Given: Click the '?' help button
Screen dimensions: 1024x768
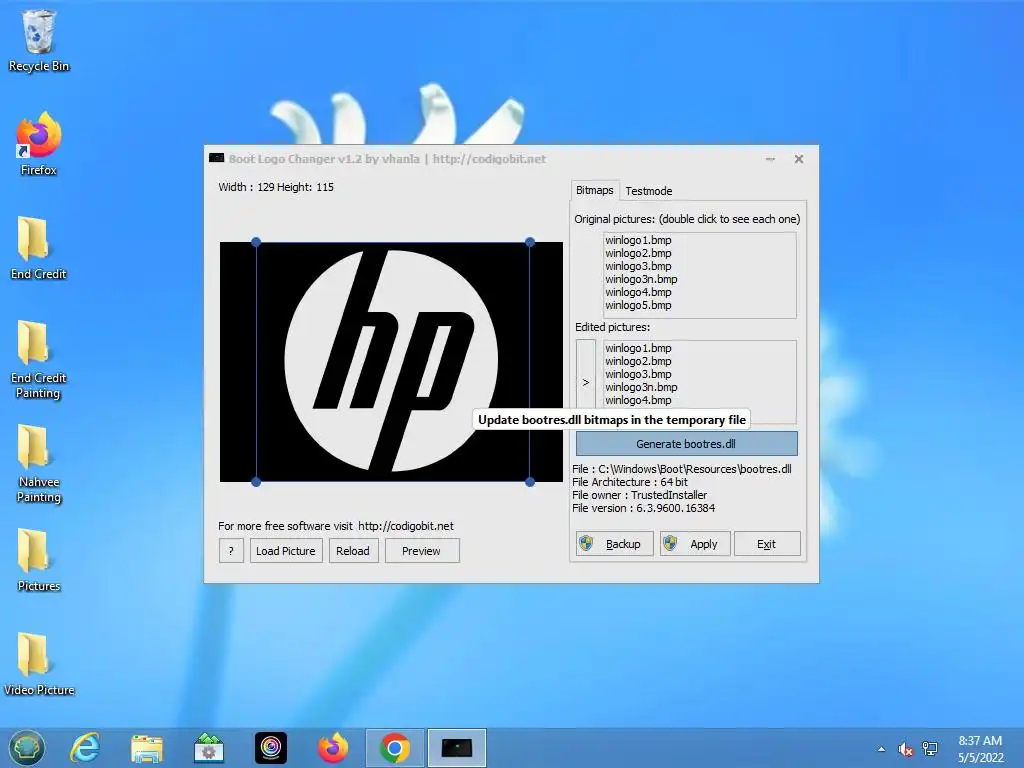Looking at the screenshot, I should [x=231, y=551].
